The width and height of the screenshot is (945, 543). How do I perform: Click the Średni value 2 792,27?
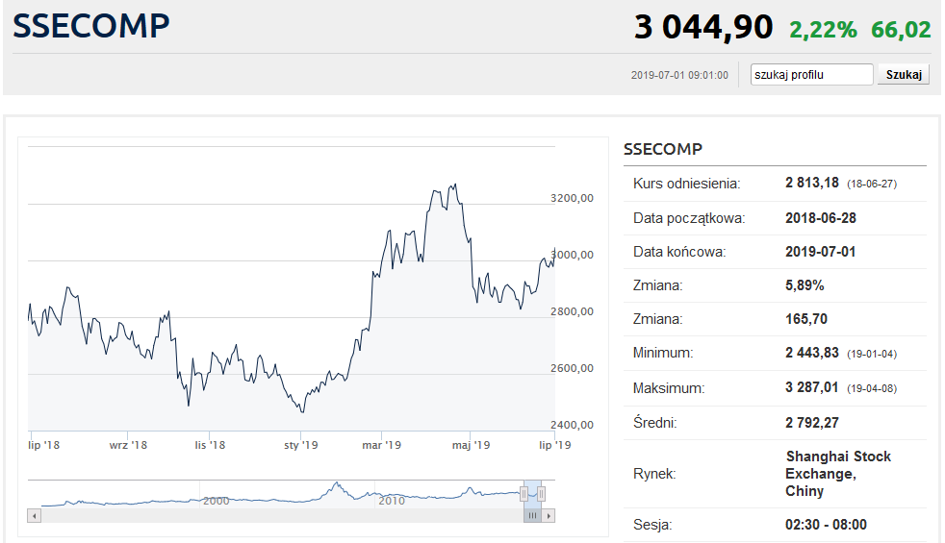pyautogui.click(x=812, y=422)
